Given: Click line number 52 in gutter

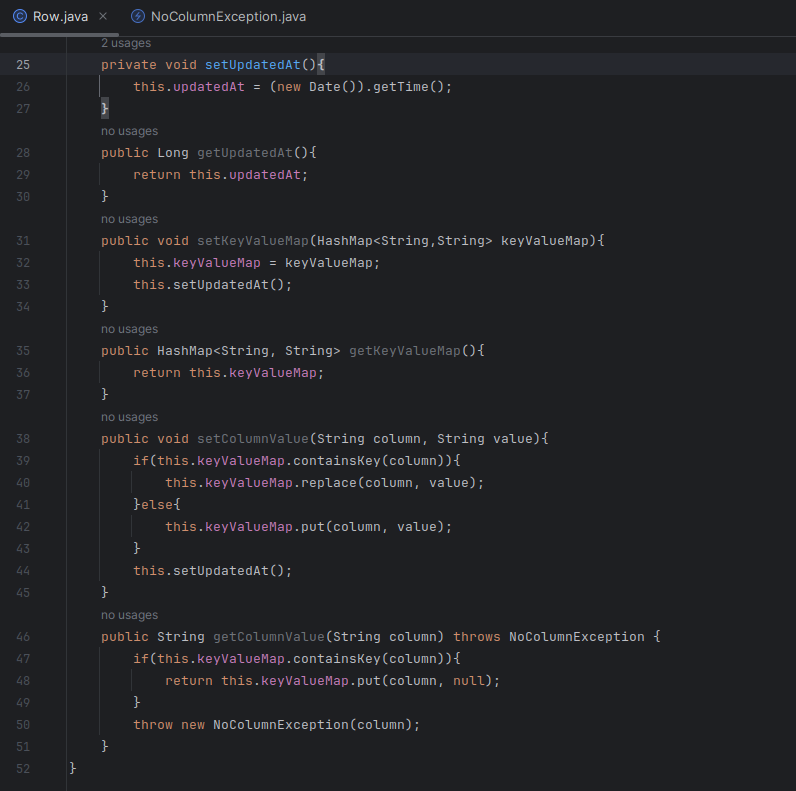Looking at the screenshot, I should coord(23,769).
